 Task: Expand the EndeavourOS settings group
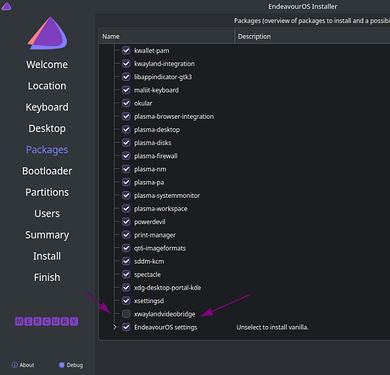[x=115, y=327]
